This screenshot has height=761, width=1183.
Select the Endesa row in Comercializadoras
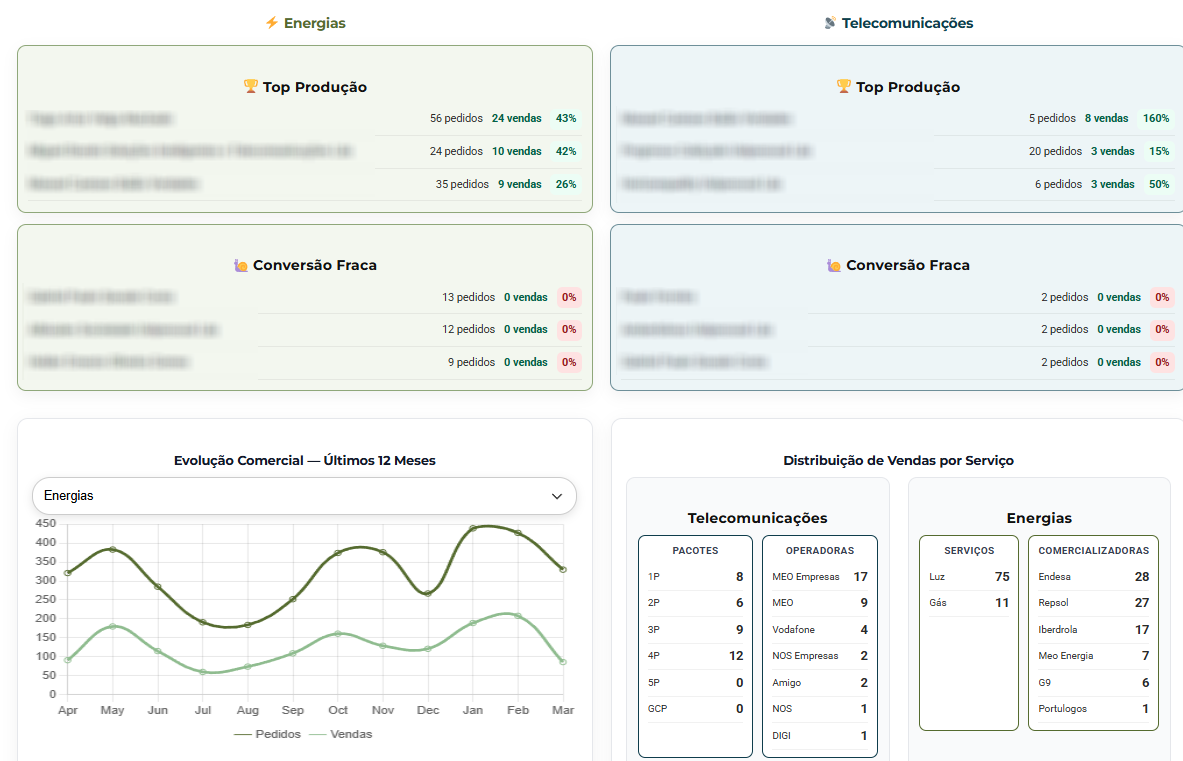point(1093,577)
